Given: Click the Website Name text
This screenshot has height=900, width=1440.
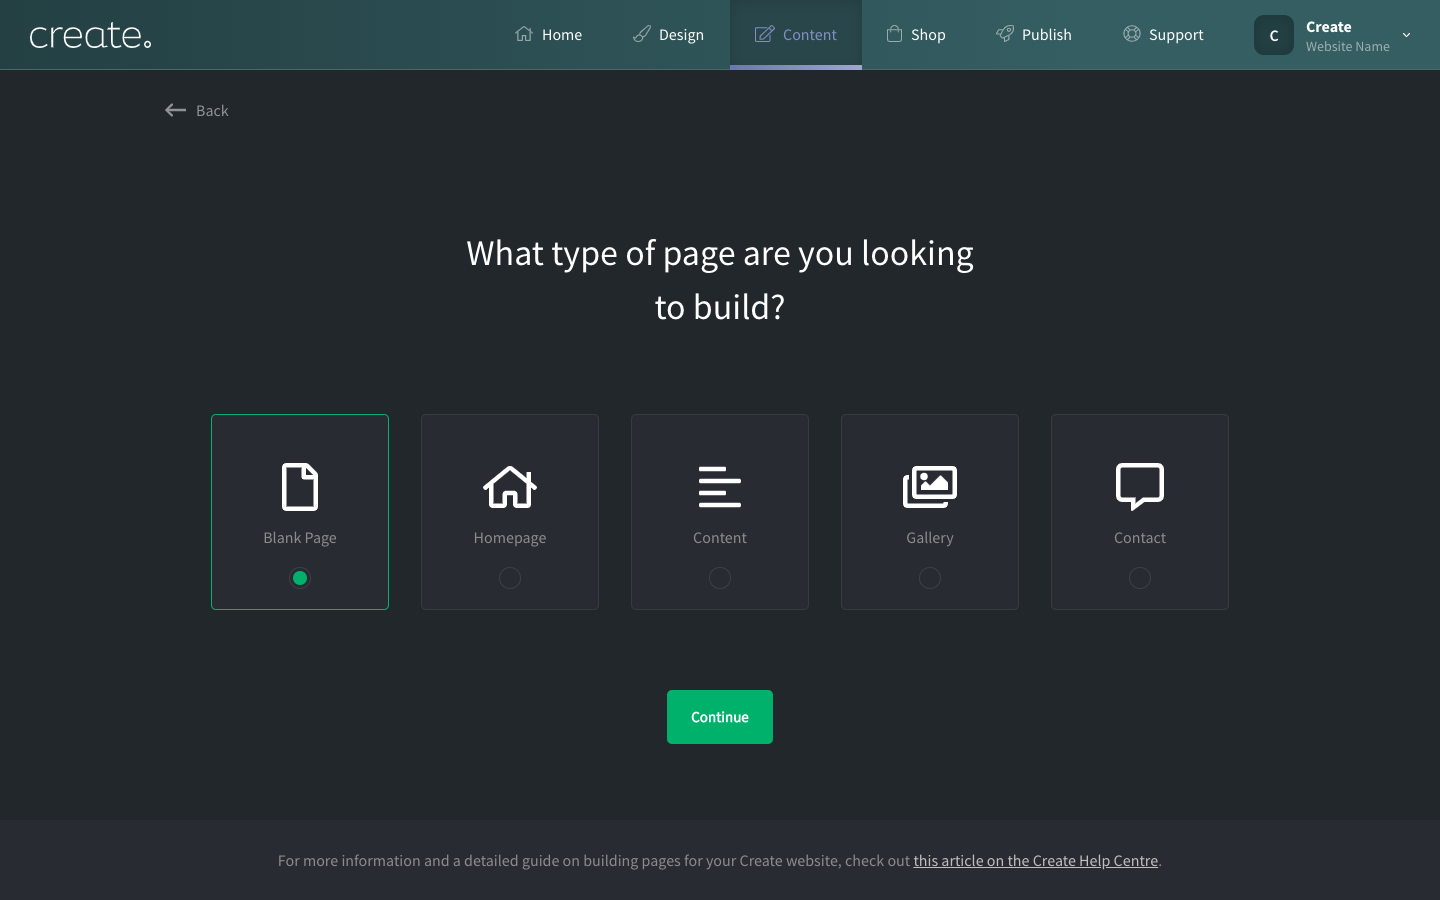Looking at the screenshot, I should (1347, 47).
